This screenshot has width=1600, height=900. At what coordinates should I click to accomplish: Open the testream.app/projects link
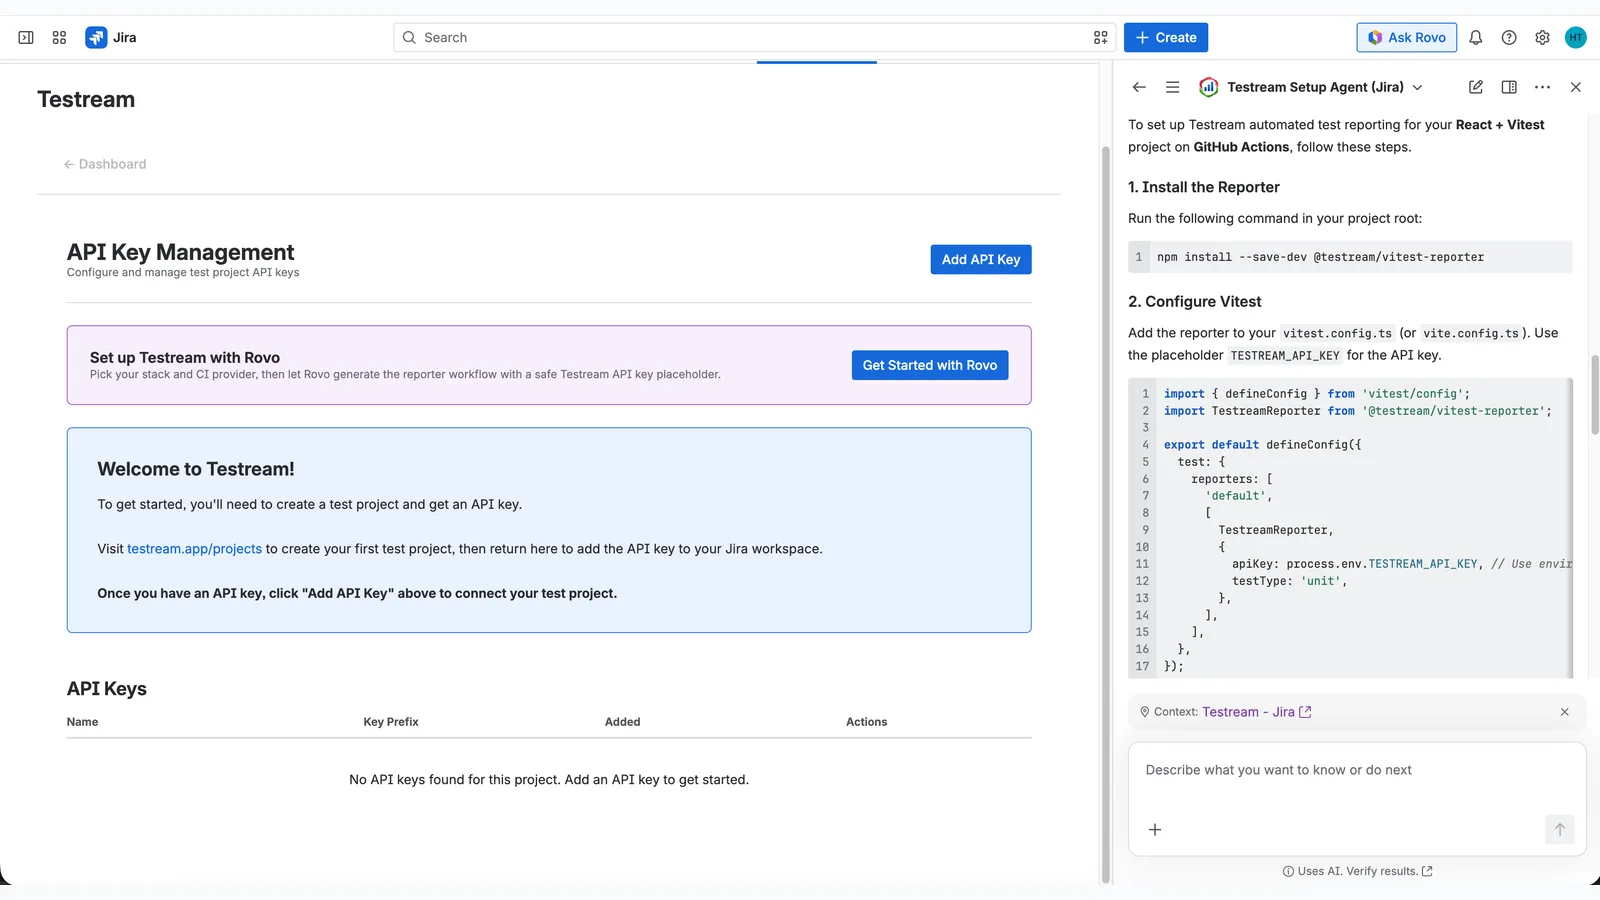[194, 549]
